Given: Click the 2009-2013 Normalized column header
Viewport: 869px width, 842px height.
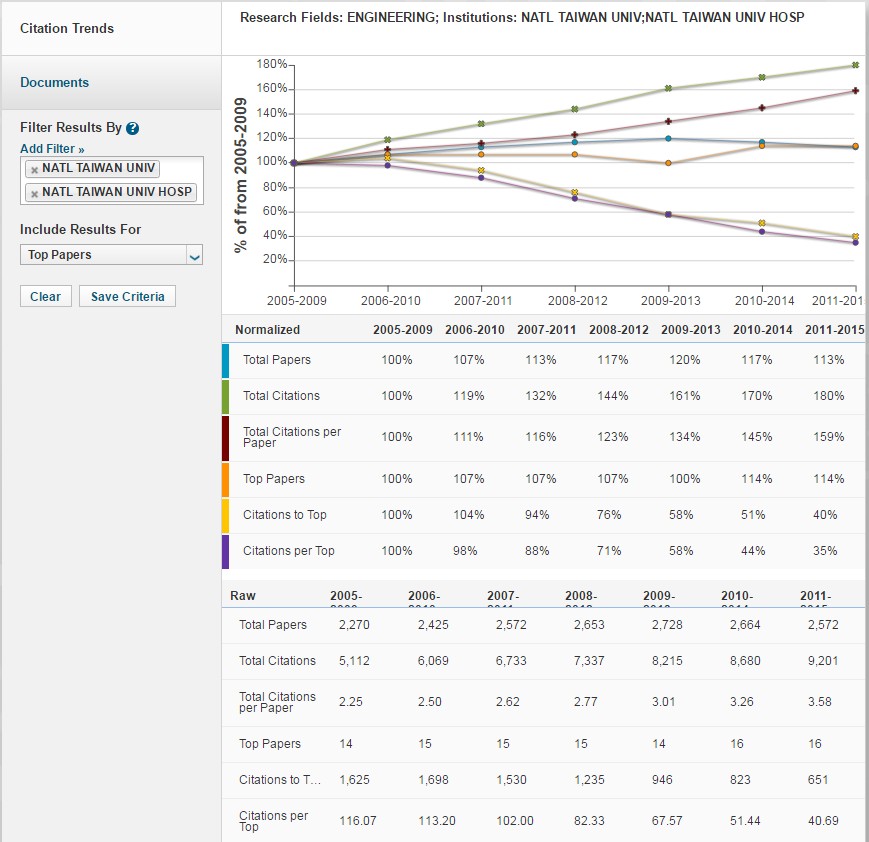Looking at the screenshot, I should [x=691, y=330].
